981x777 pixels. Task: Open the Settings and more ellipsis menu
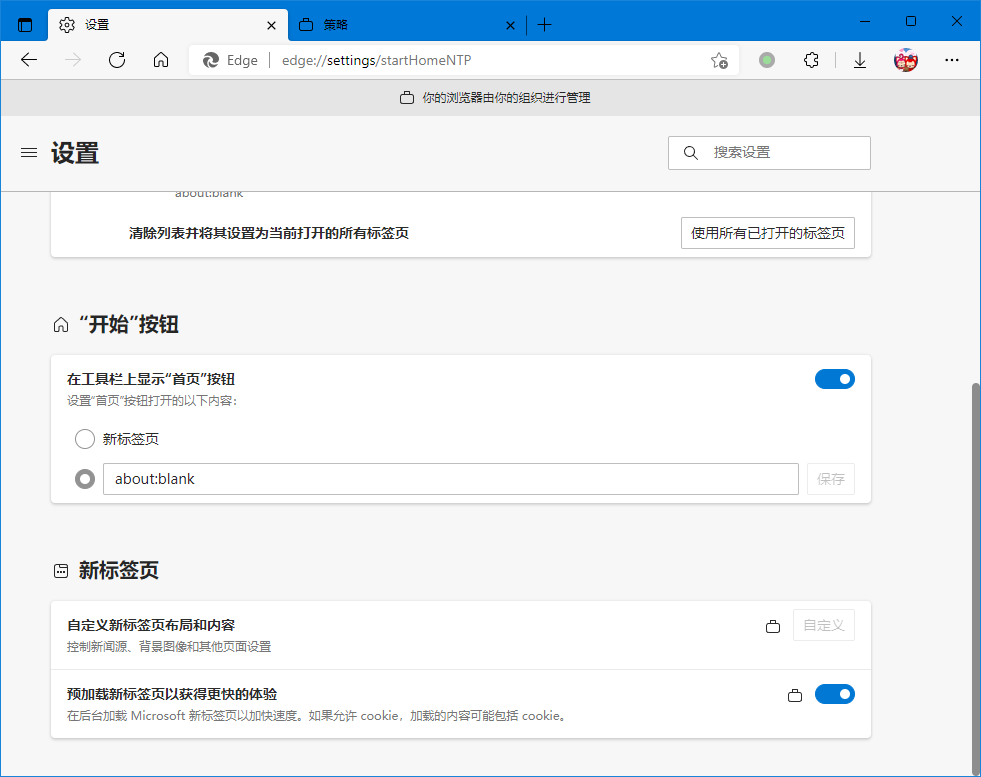952,60
